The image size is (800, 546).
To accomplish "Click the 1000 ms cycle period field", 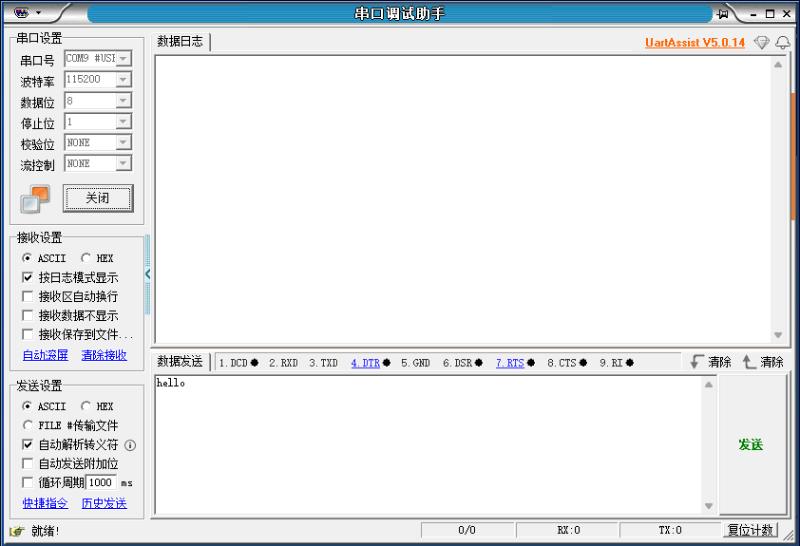I will click(101, 483).
